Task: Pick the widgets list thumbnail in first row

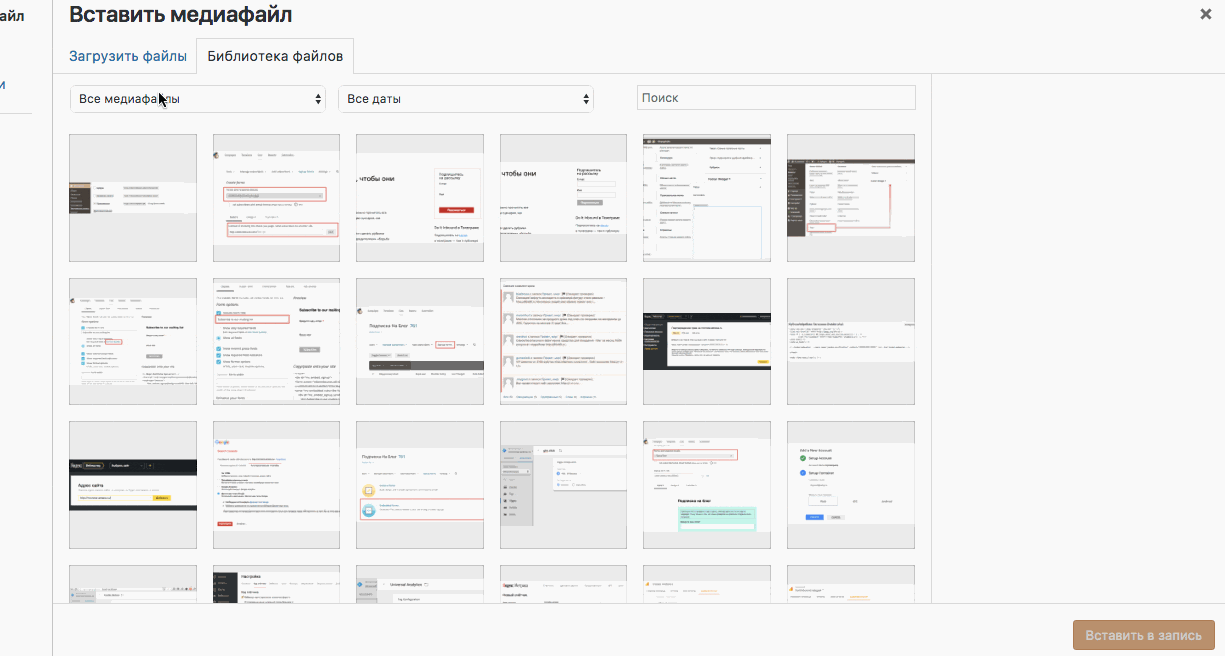Action: pyautogui.click(x=707, y=198)
